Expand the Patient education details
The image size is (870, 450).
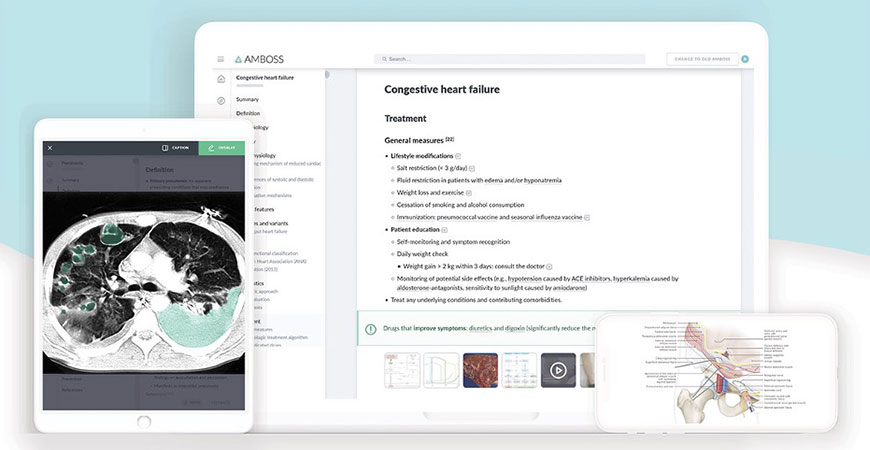click(x=444, y=230)
